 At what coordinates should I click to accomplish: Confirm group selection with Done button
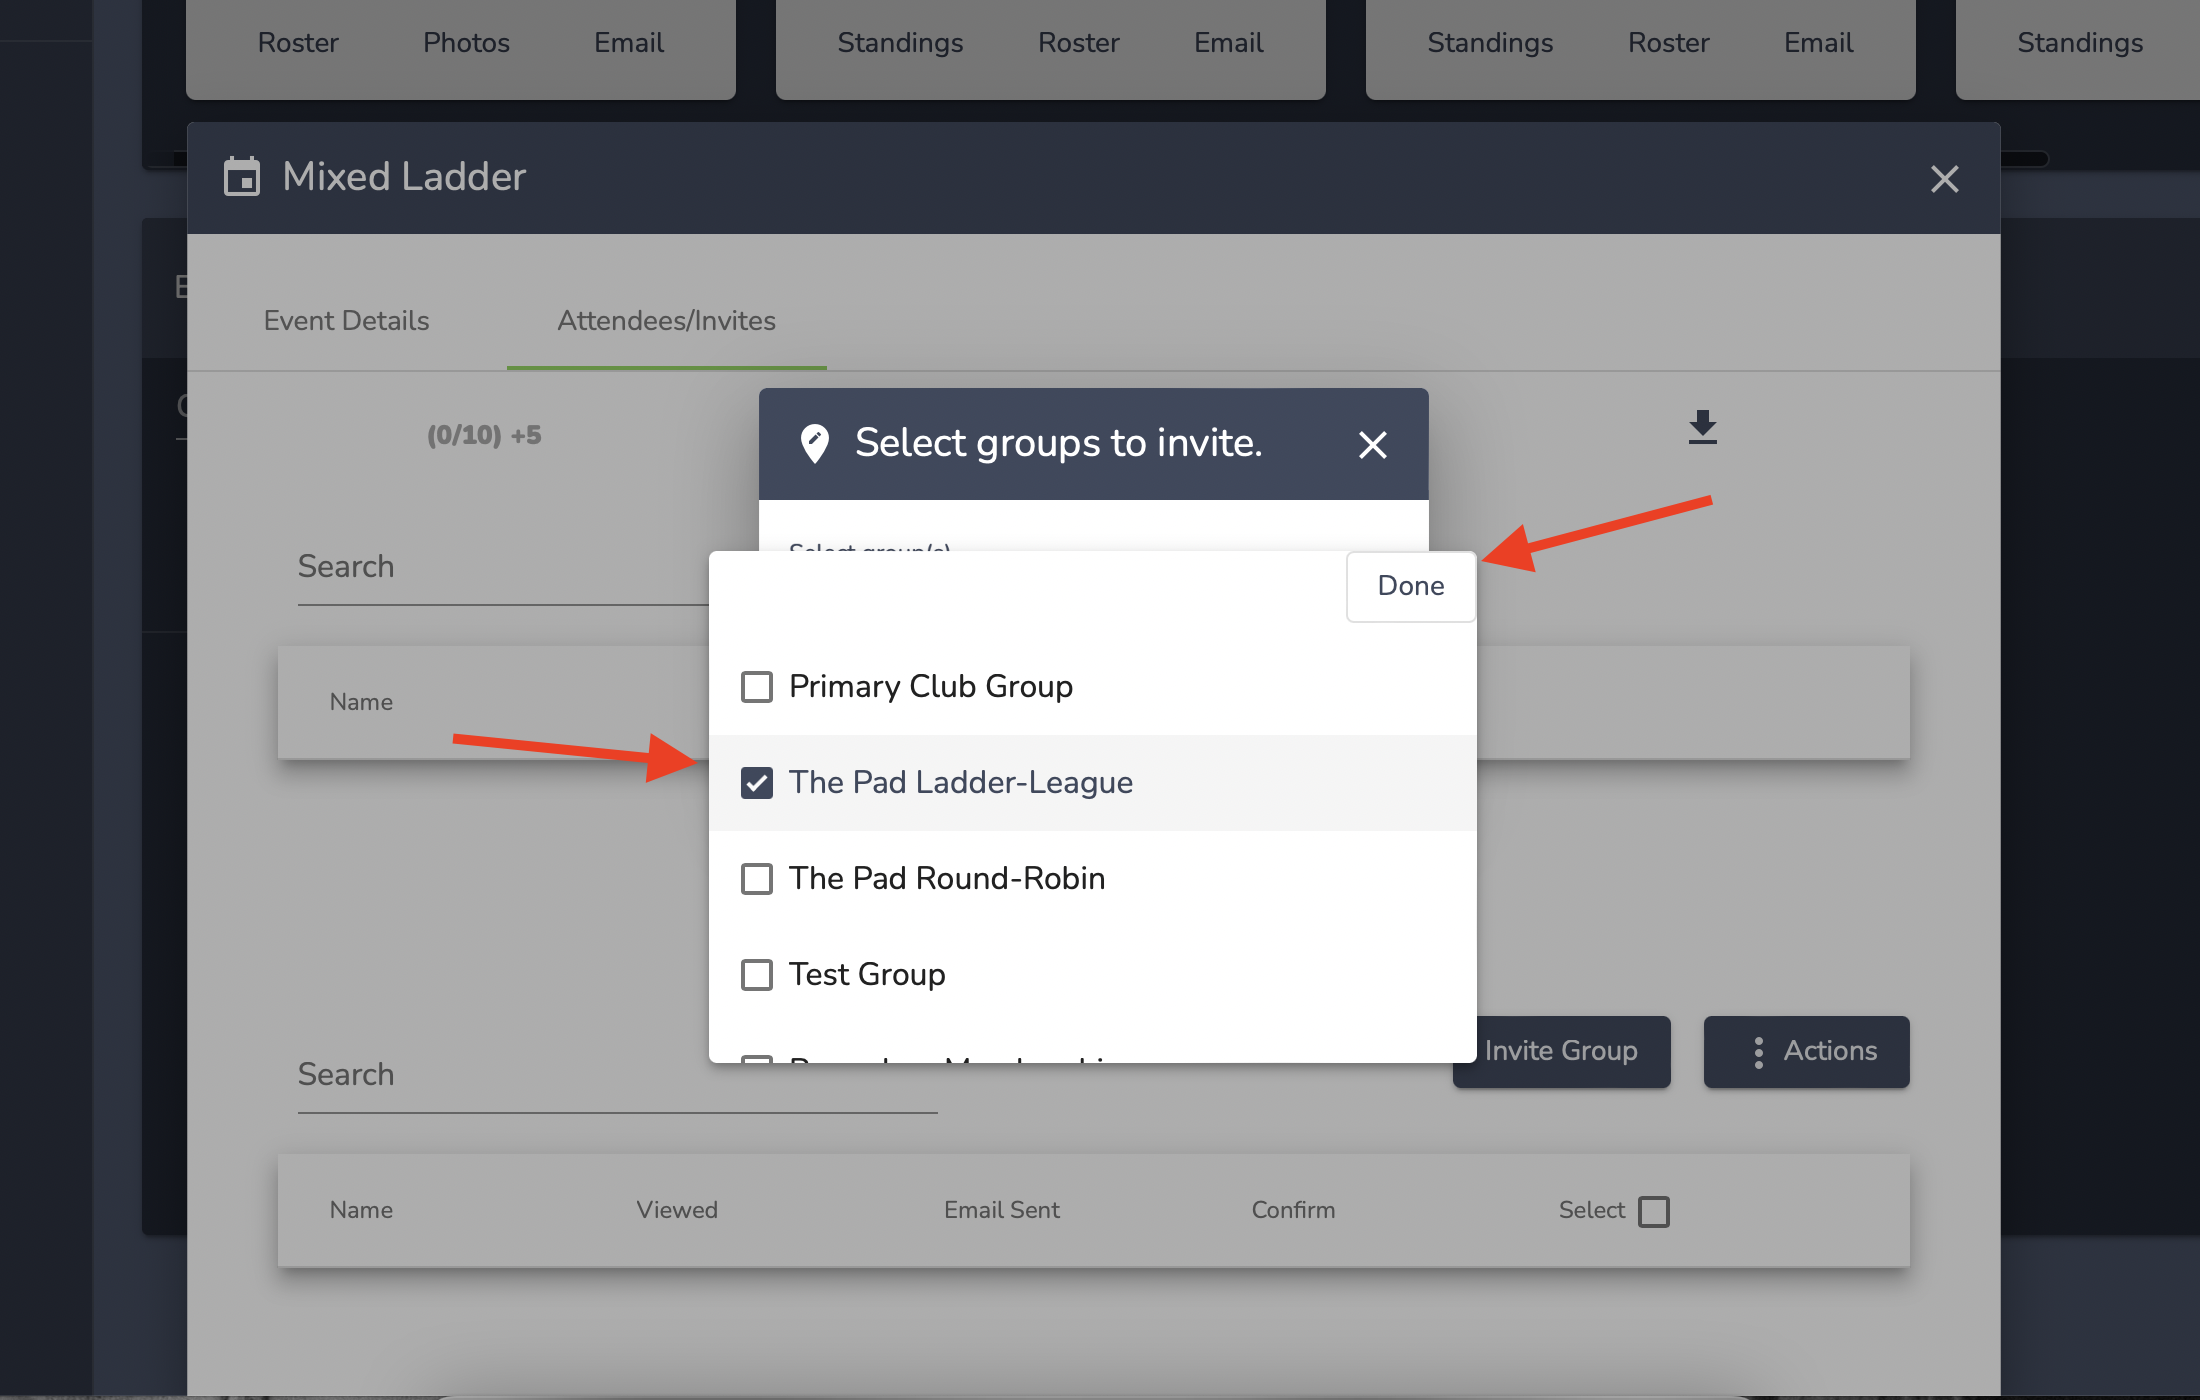click(1411, 586)
